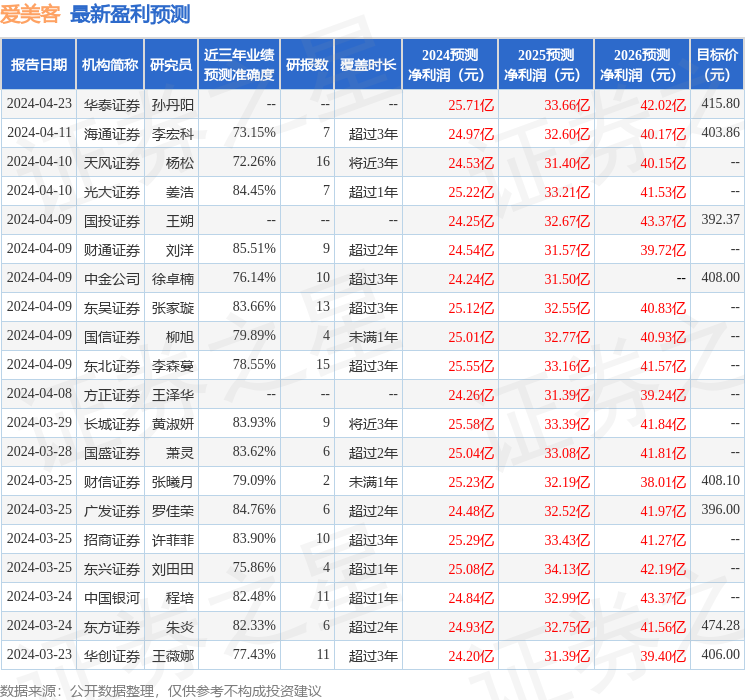This screenshot has width=745, height=700.
Task: Select the 海通证券 institution cell
Action: point(112,134)
